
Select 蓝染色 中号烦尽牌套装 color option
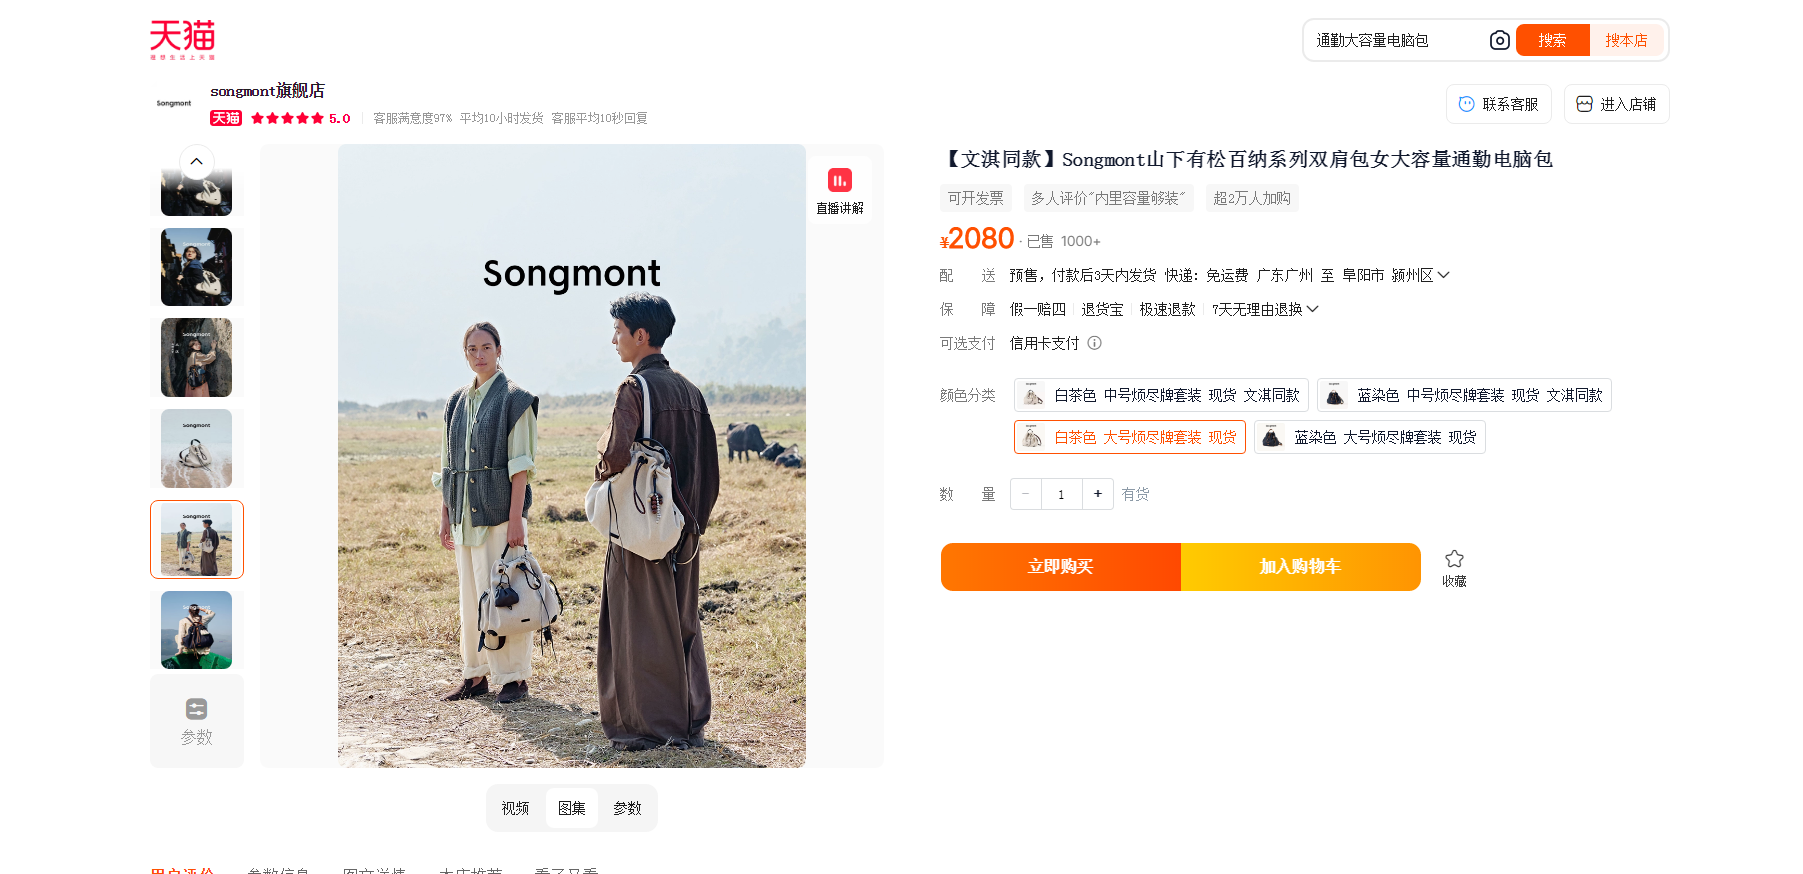coord(1464,395)
